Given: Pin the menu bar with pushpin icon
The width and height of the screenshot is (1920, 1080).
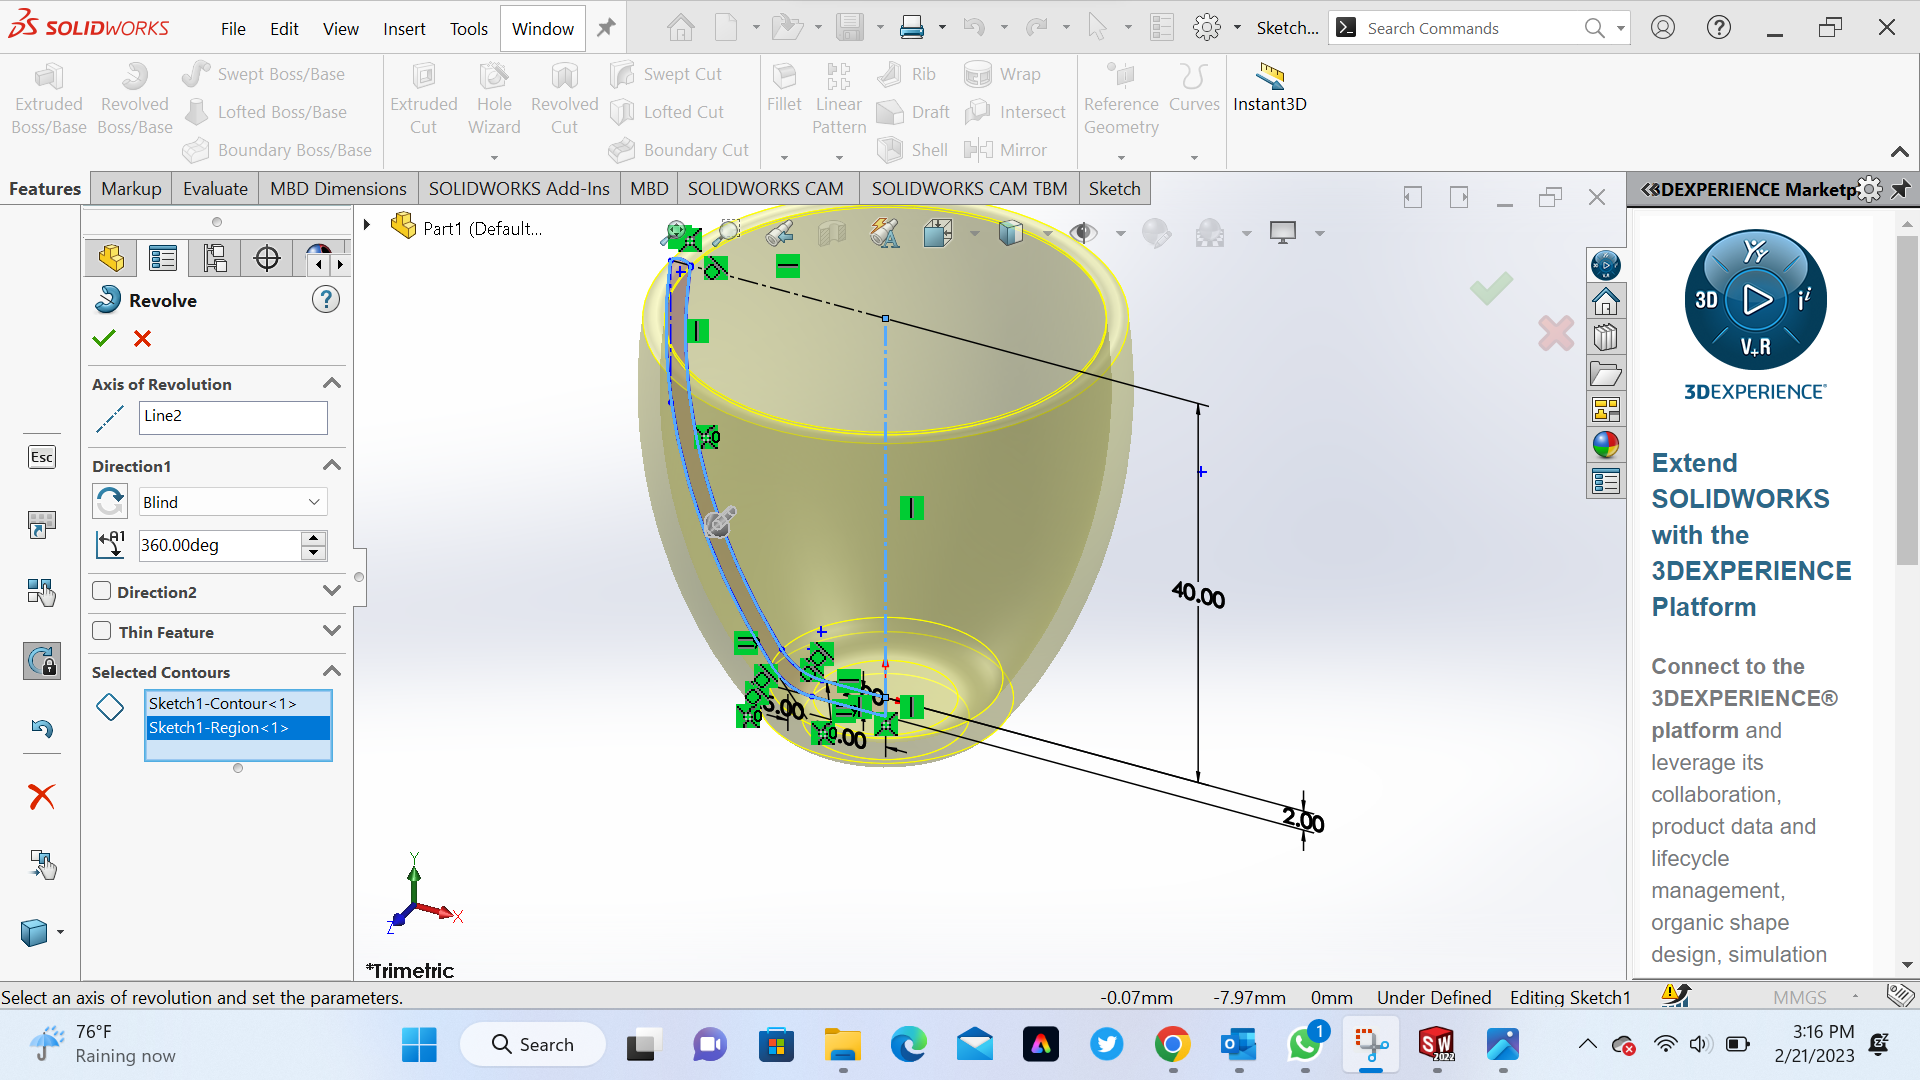Looking at the screenshot, I should pyautogui.click(x=606, y=28).
